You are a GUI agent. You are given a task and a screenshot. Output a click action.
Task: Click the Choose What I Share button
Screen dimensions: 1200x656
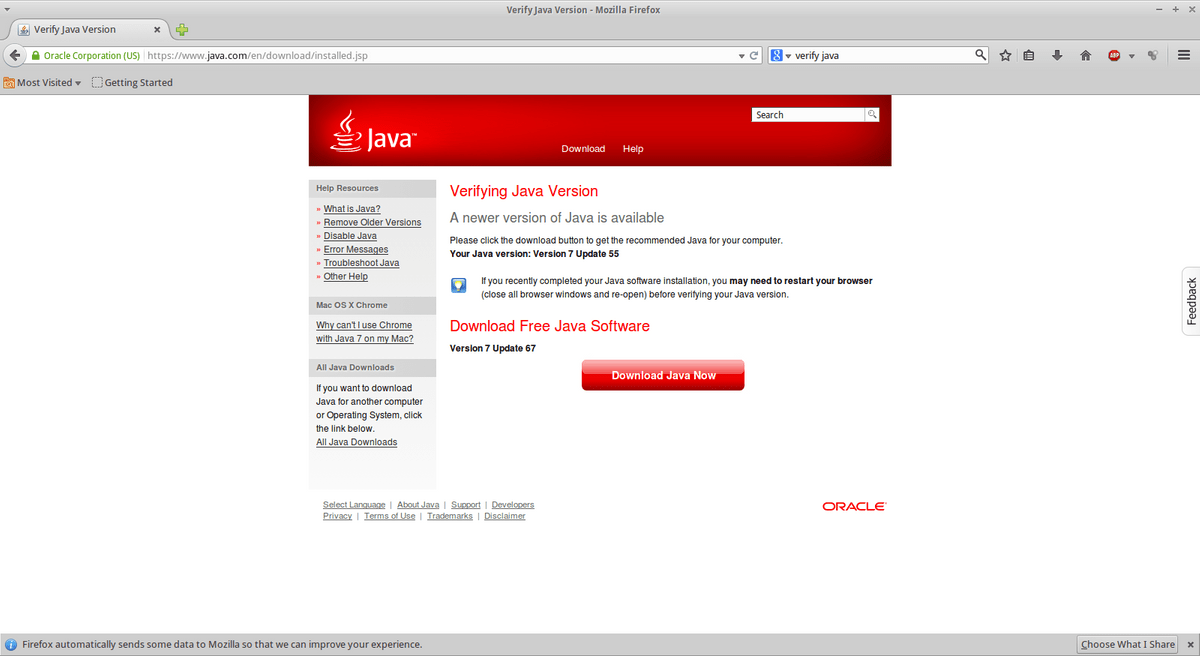coord(1128,644)
